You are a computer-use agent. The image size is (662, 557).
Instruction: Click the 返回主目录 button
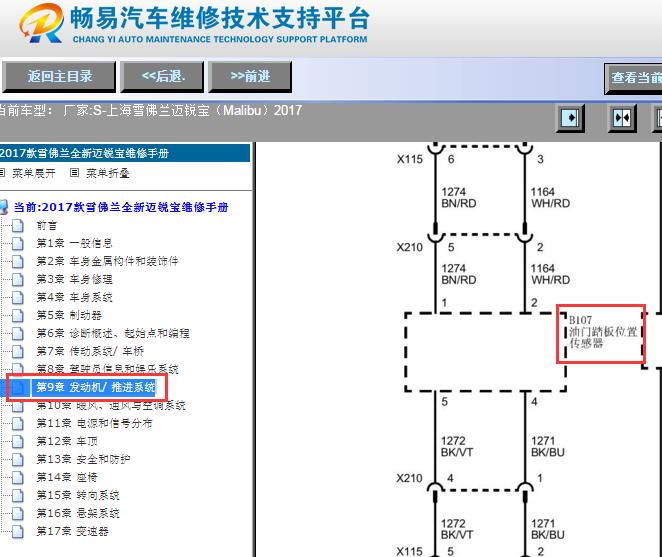pos(59,76)
